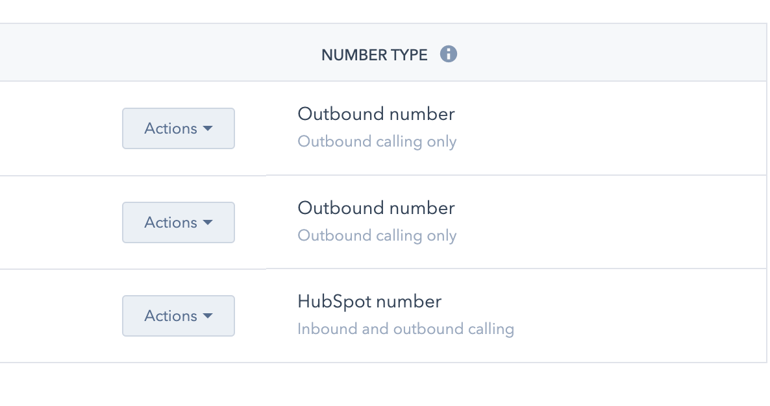Click the NUMBER TYPE column header
Image resolution: width=770 pixels, height=406 pixels.
point(374,54)
